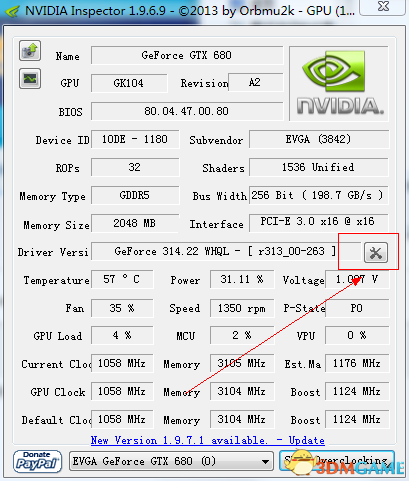Viewport: 409px width, 481px height.
Task: Click the Default Clock row 1124 MHz boost
Action: click(357, 419)
